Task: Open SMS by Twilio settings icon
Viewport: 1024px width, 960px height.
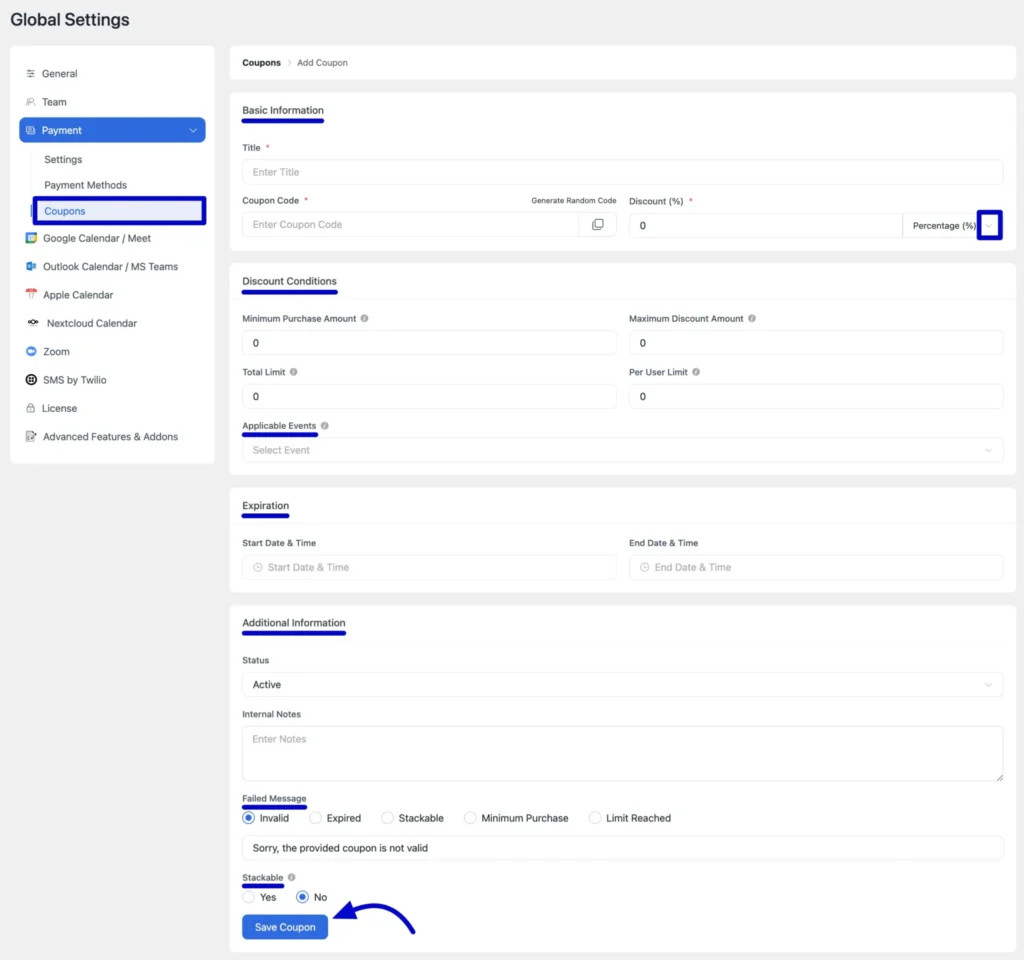Action: tap(33, 379)
